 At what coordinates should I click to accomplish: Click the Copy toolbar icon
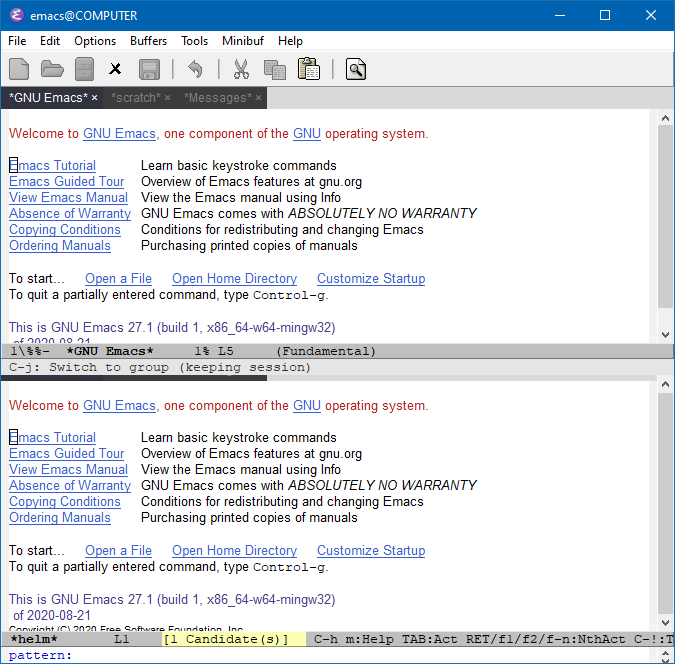pos(275,69)
